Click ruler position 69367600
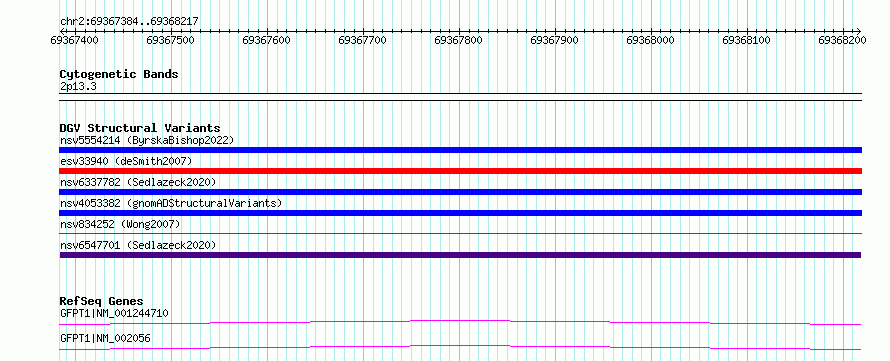890x361 pixels. click(266, 40)
